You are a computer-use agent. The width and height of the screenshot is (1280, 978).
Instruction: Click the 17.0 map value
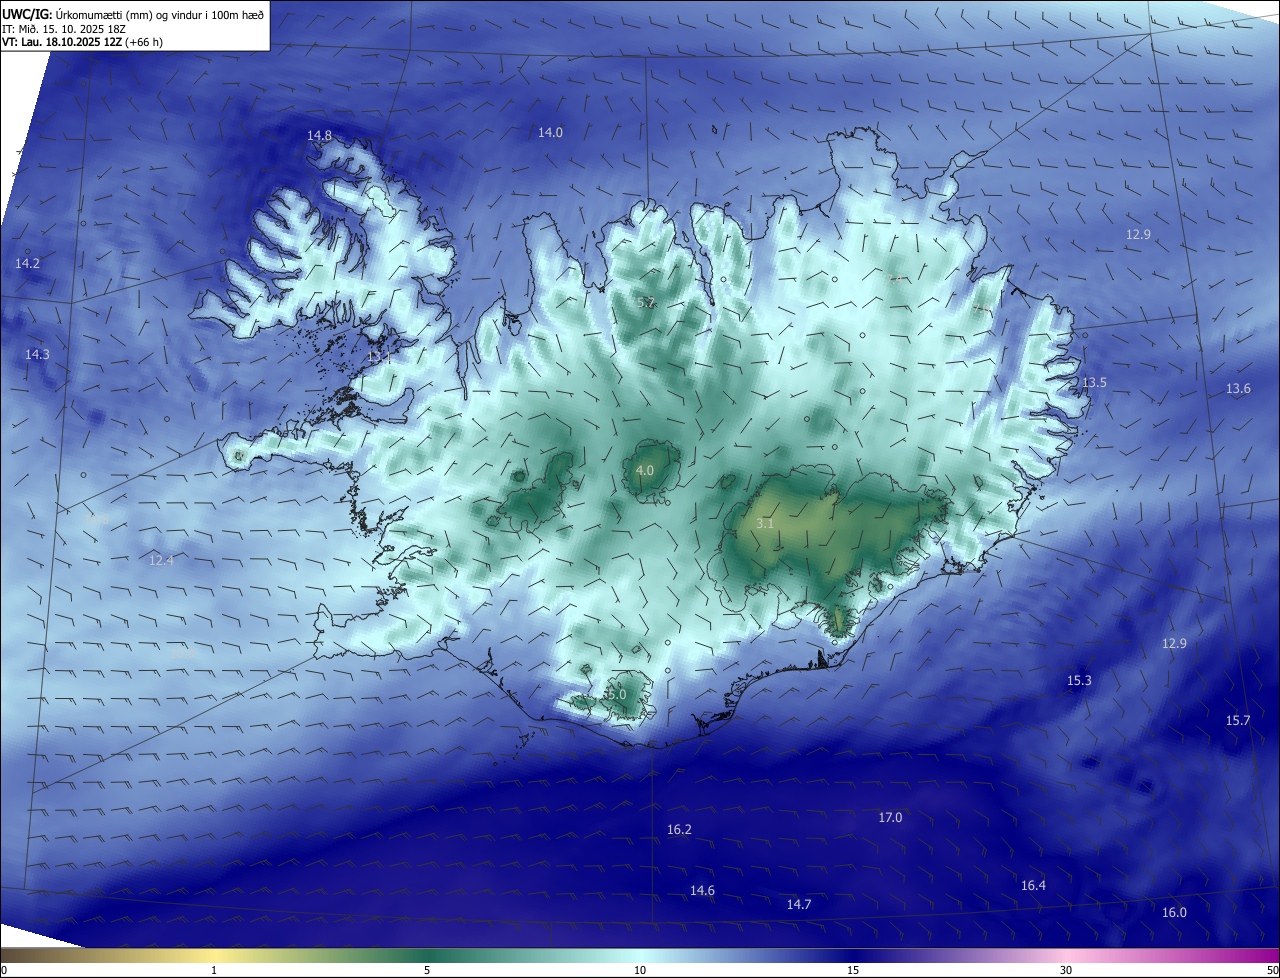click(x=890, y=817)
